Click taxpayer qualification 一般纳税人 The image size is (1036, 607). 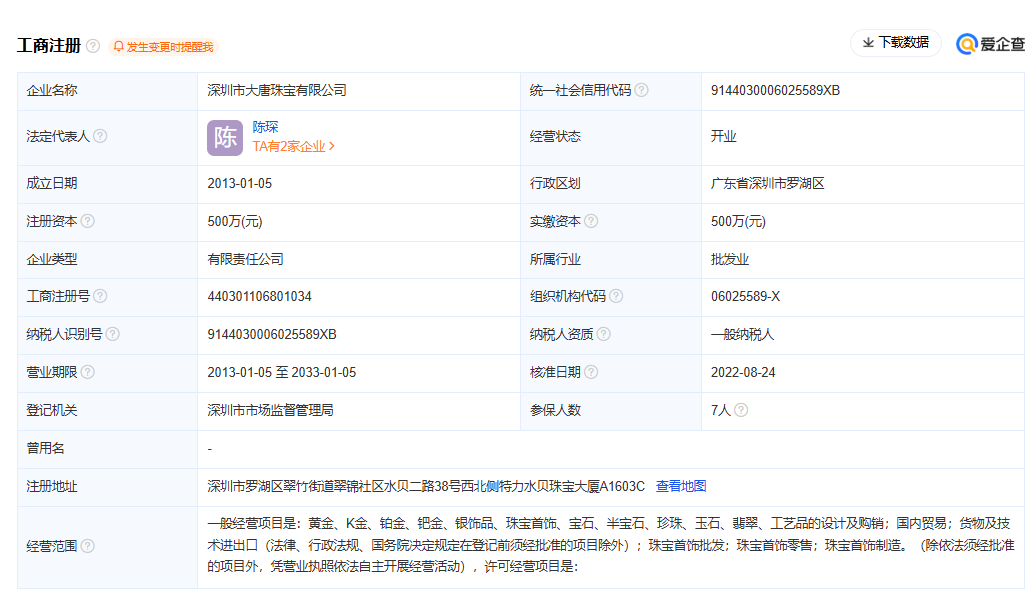743,335
